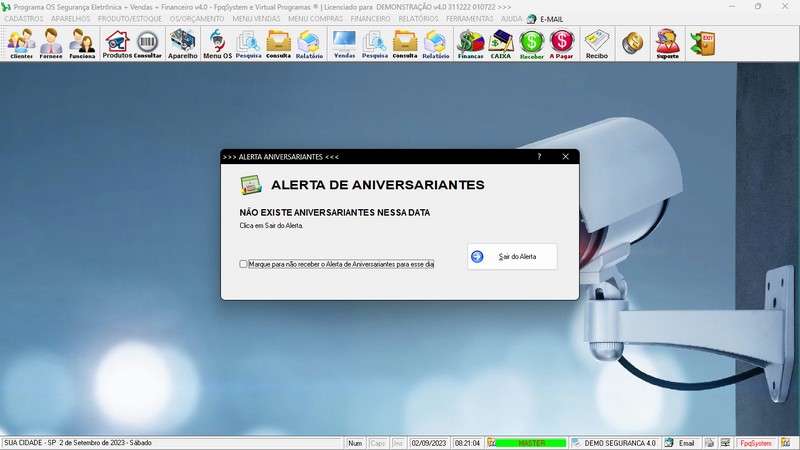The image size is (800, 450).
Task: Click Consulta icon in the Vendas group
Action: click(405, 44)
